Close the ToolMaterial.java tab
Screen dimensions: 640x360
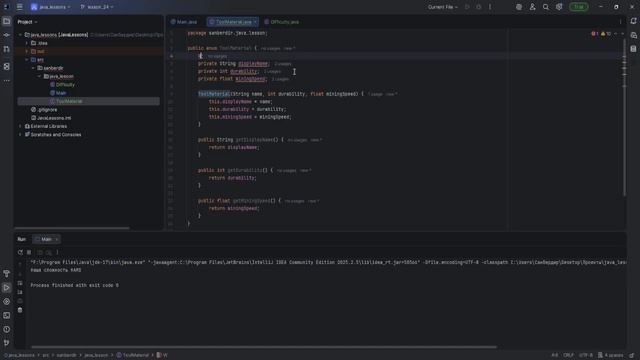[255, 22]
